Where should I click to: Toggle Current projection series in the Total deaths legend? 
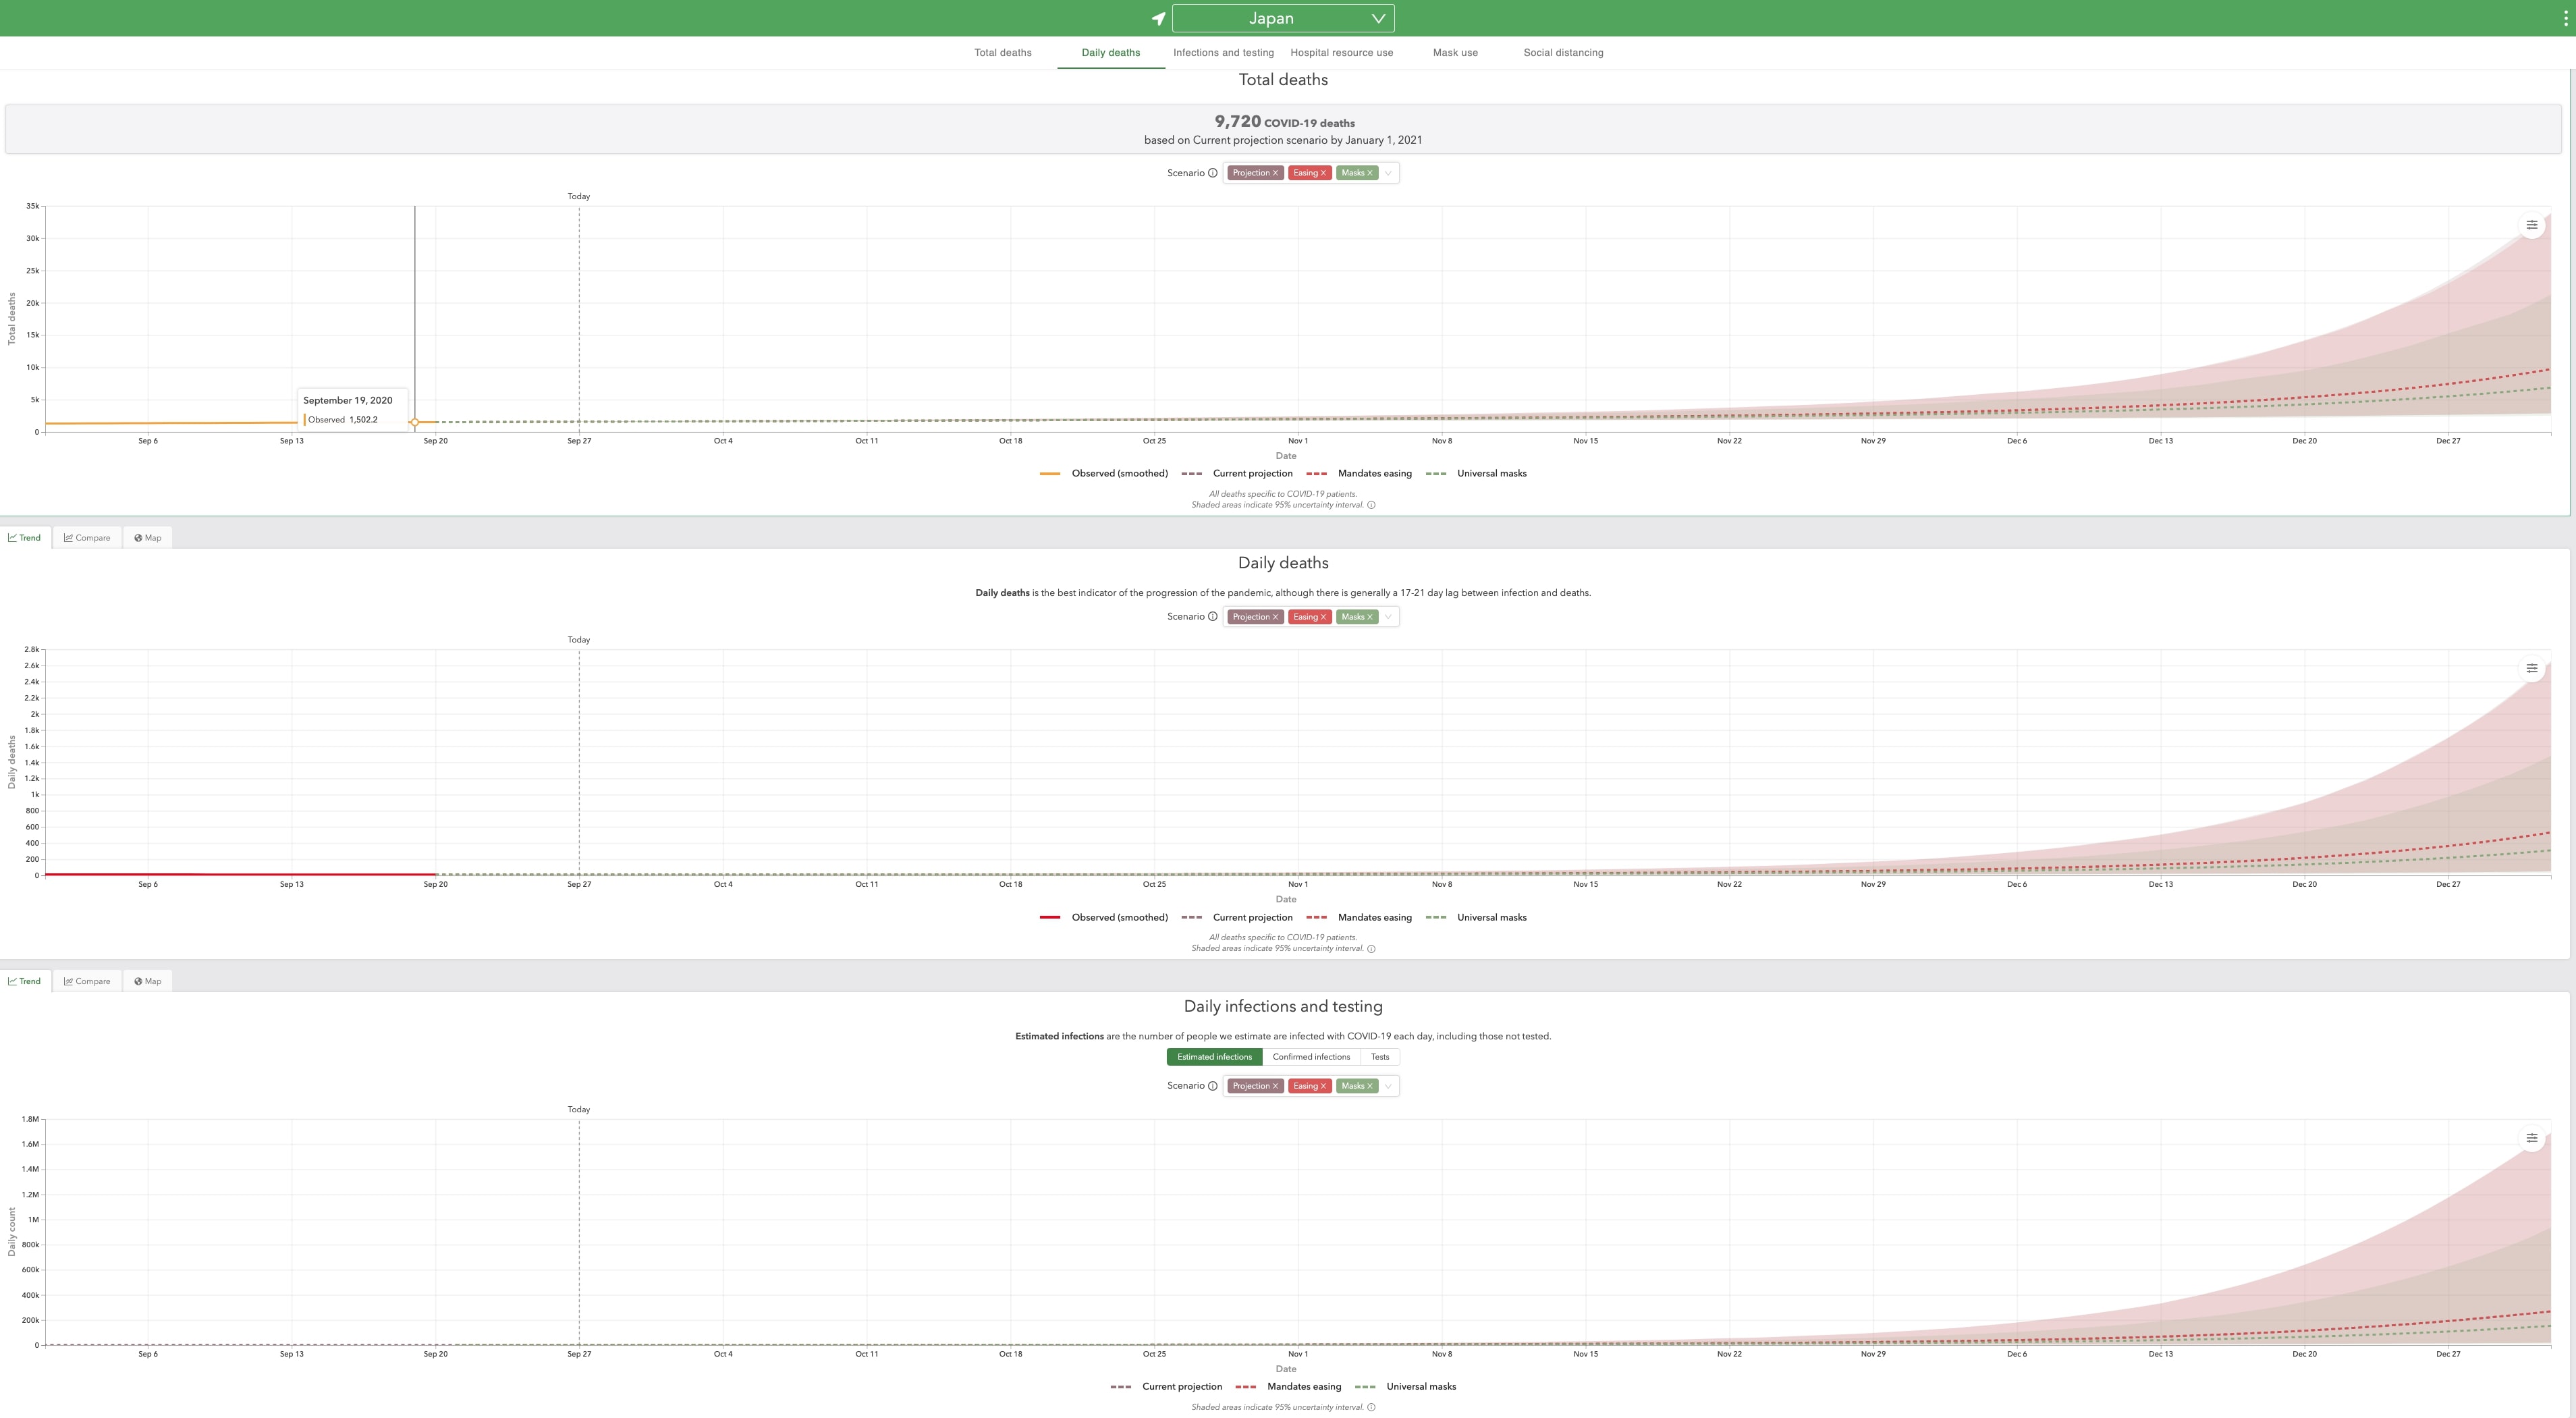[1237, 474]
